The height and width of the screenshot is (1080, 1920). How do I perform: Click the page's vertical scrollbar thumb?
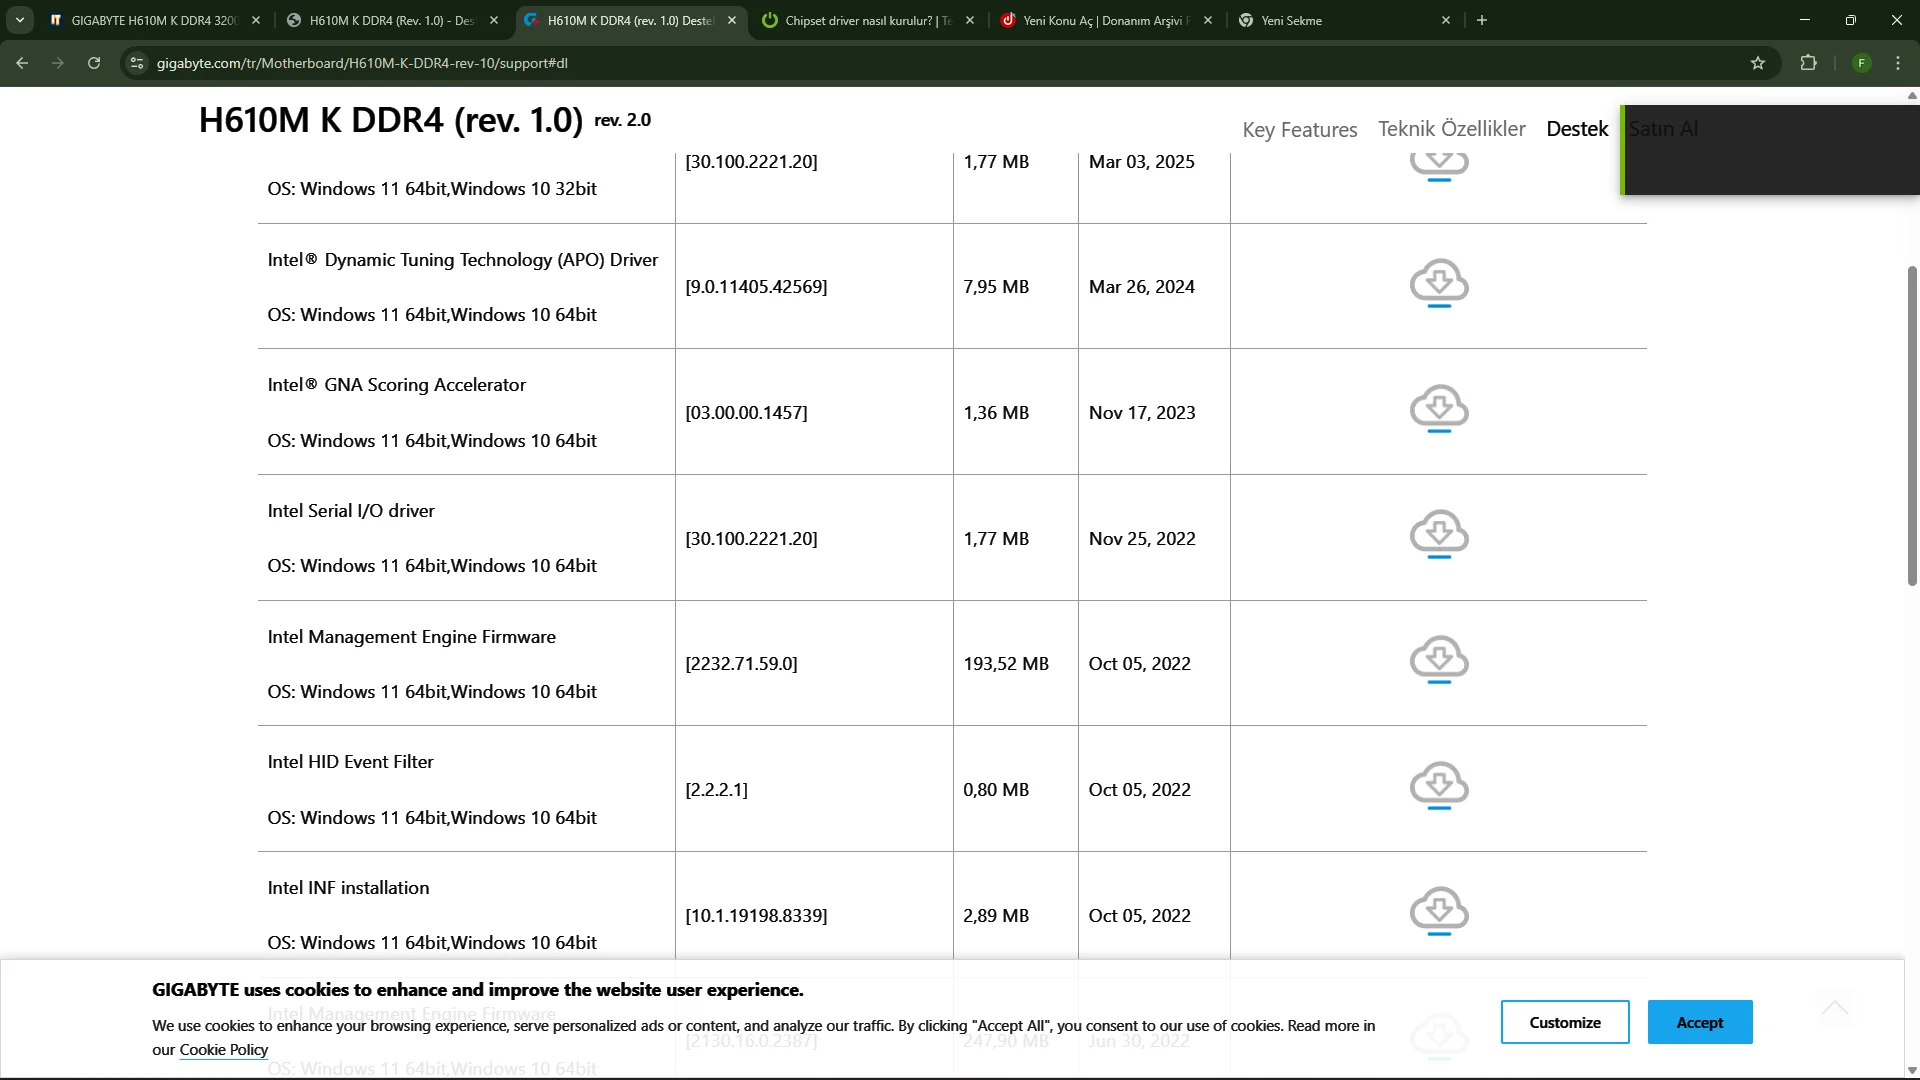[x=1912, y=425]
